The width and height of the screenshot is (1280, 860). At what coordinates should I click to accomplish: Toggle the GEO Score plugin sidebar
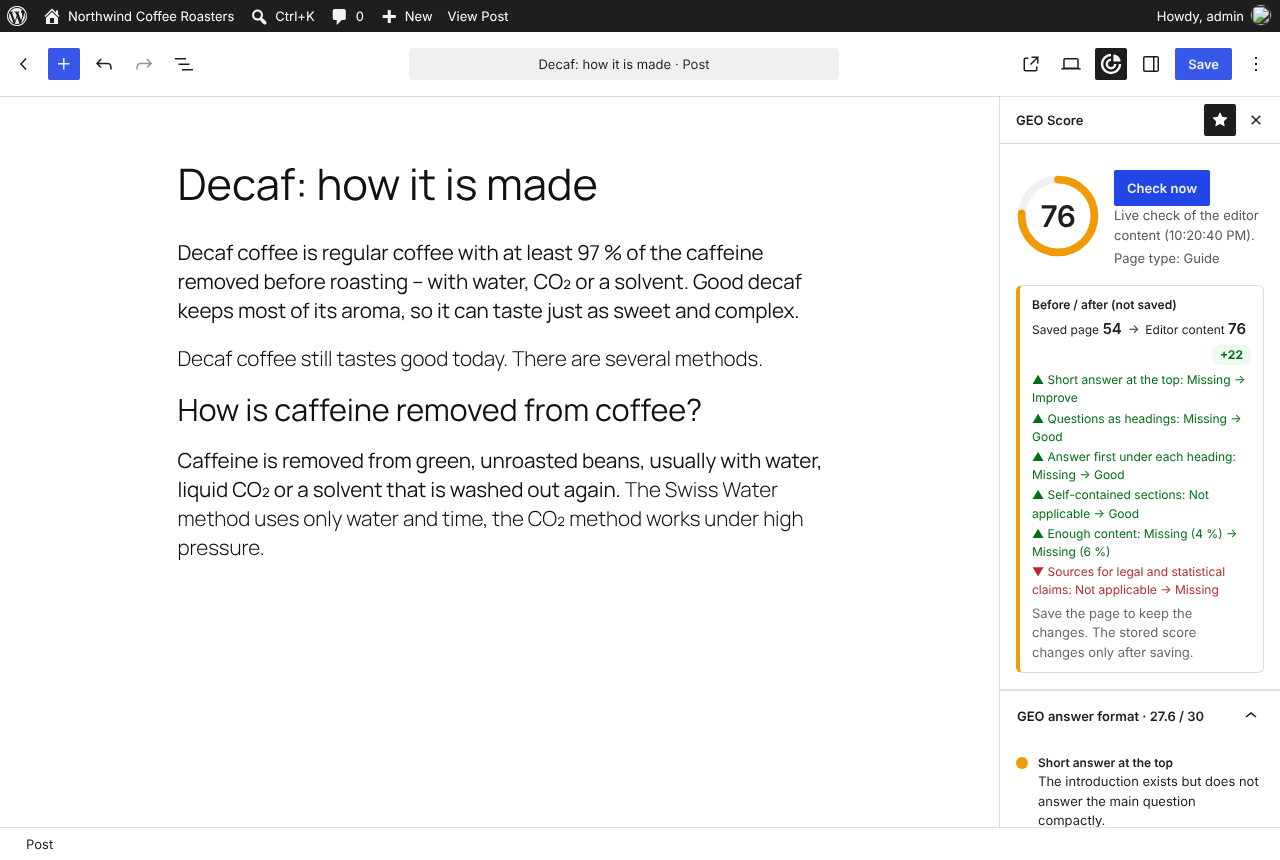(1111, 64)
